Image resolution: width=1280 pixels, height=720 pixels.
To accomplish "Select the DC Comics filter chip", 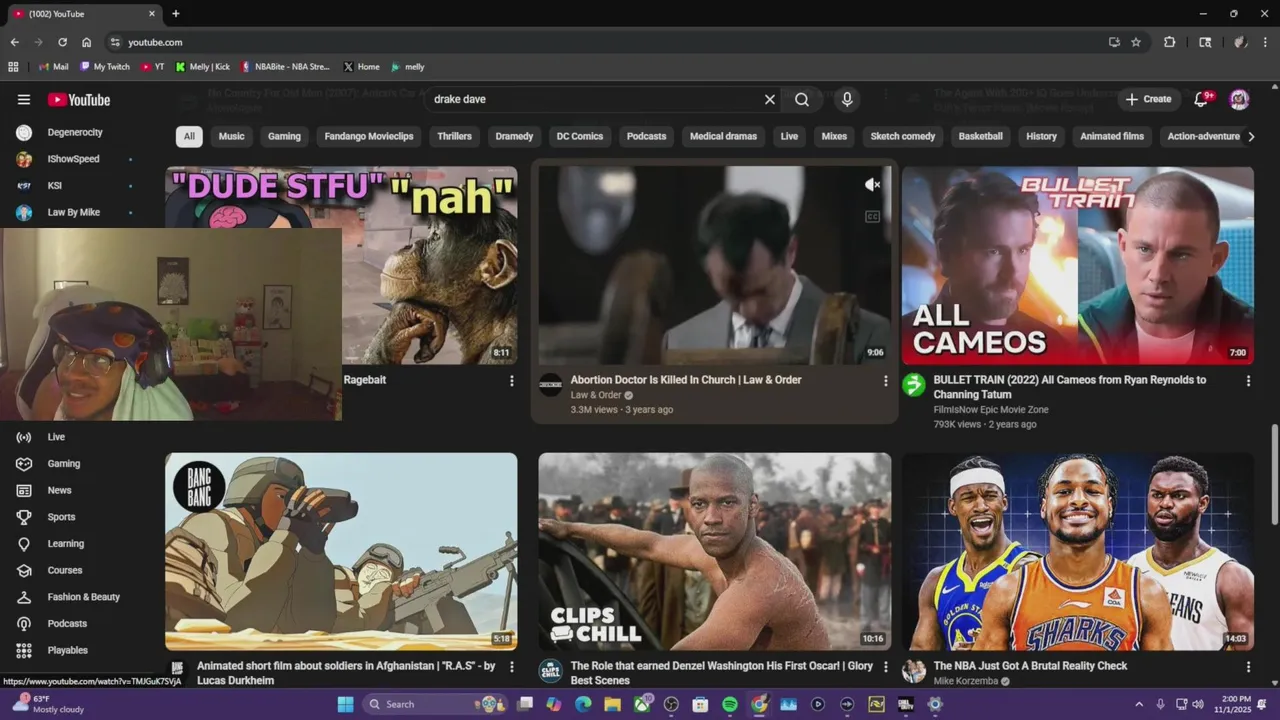I will 580,136.
